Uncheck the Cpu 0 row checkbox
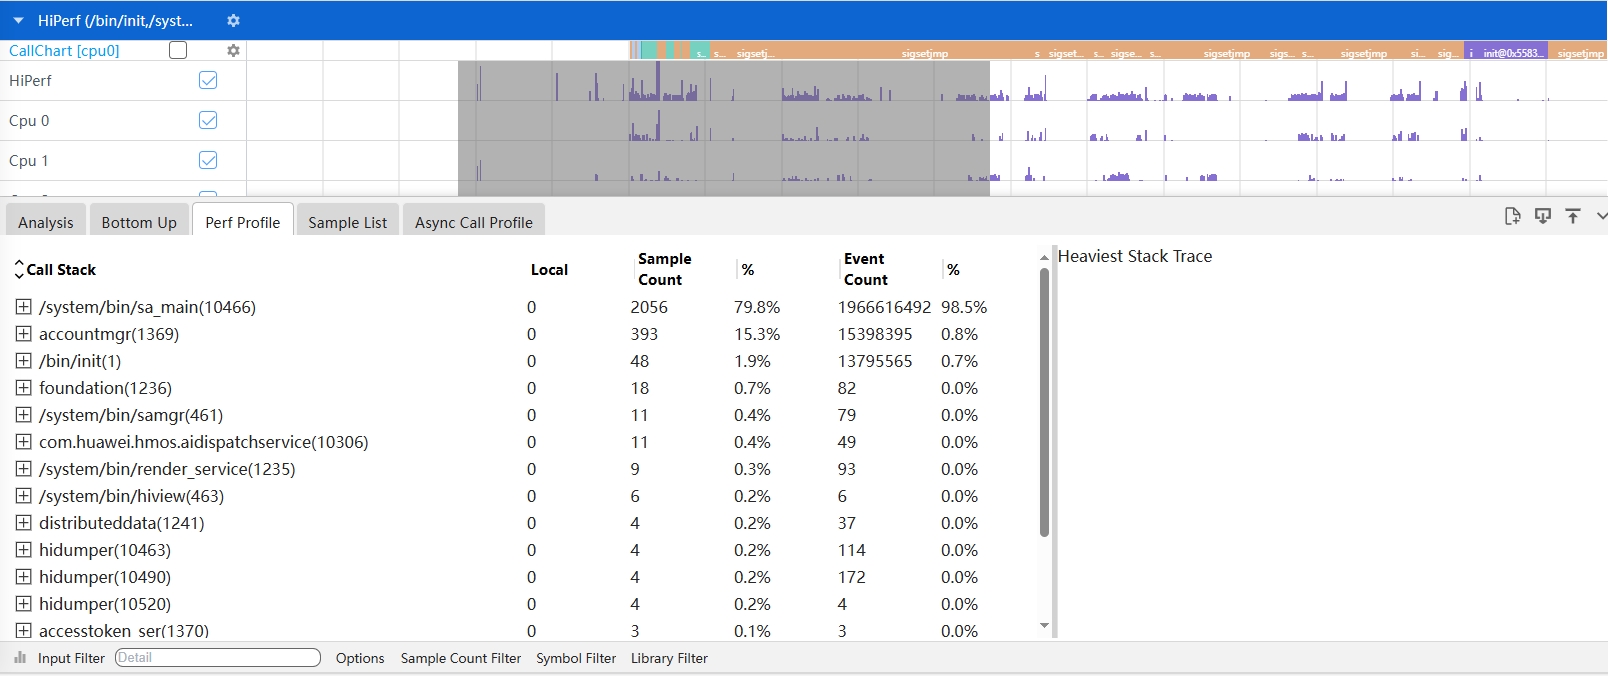Image resolution: width=1608 pixels, height=676 pixels. coord(208,120)
